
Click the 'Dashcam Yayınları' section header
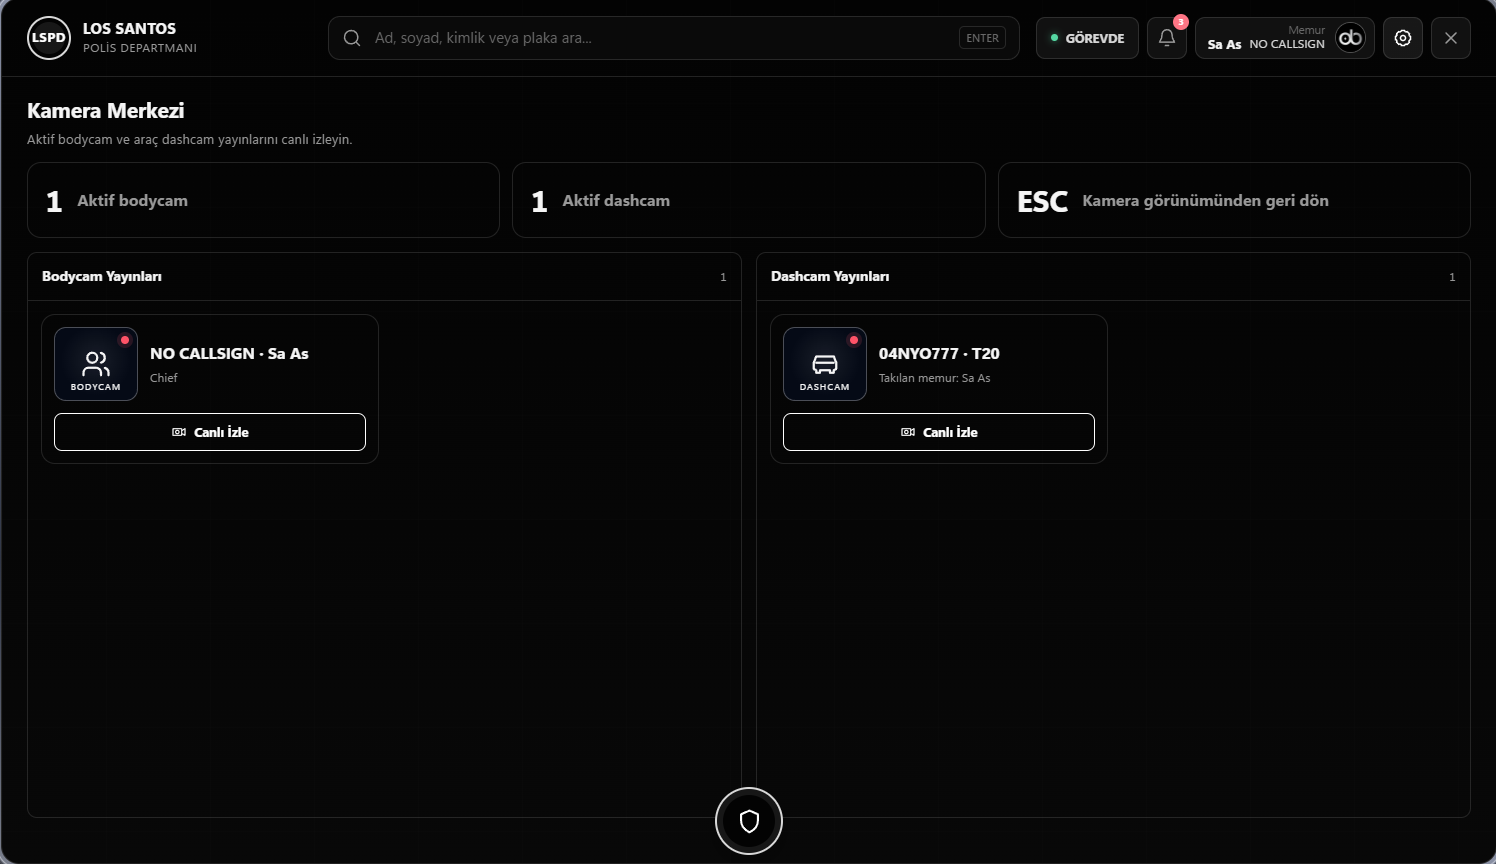click(830, 276)
